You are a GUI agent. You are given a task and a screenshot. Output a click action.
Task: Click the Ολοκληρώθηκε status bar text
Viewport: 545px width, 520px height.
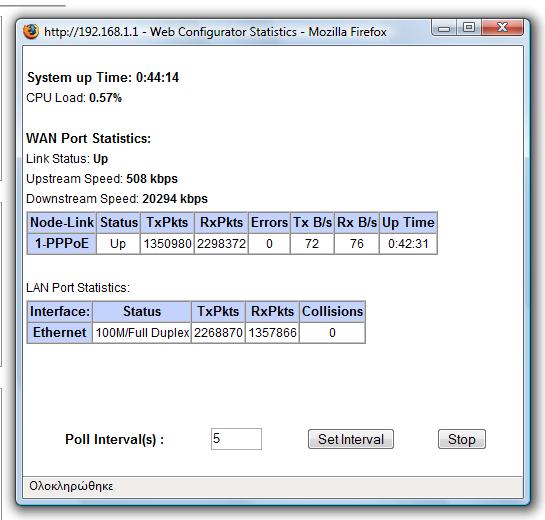click(x=71, y=486)
